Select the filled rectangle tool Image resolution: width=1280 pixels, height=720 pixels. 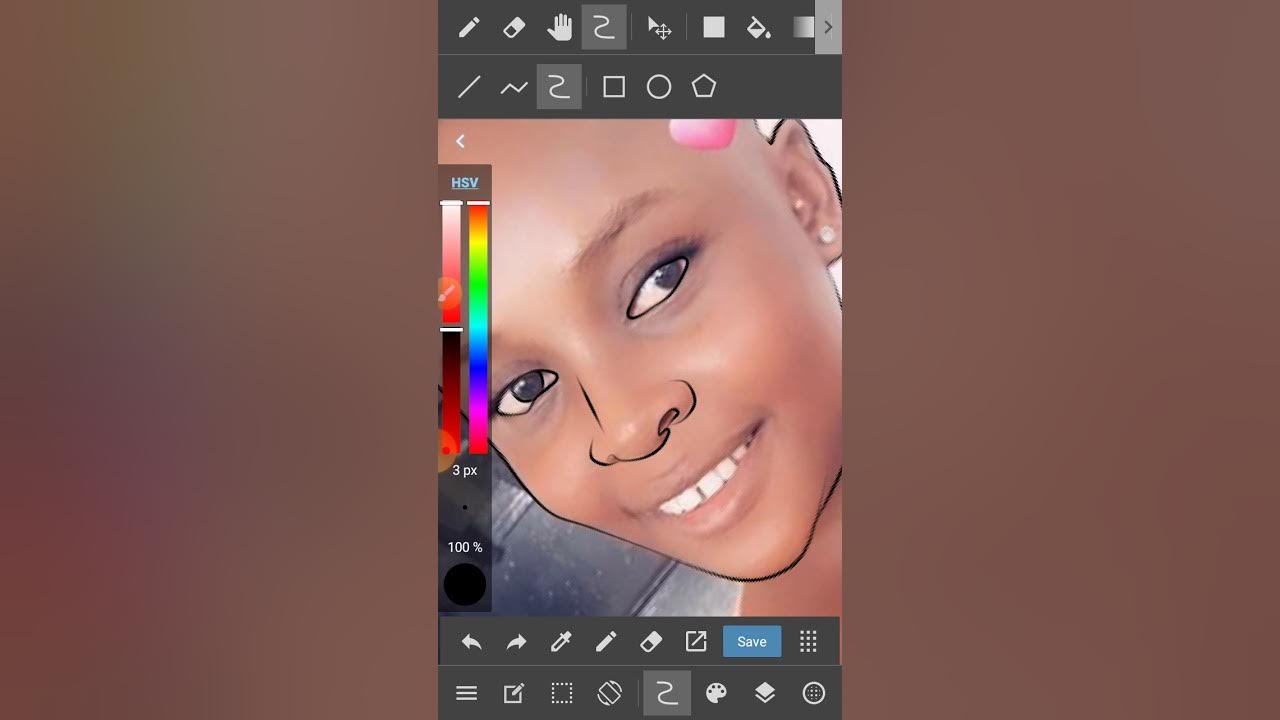tap(714, 28)
